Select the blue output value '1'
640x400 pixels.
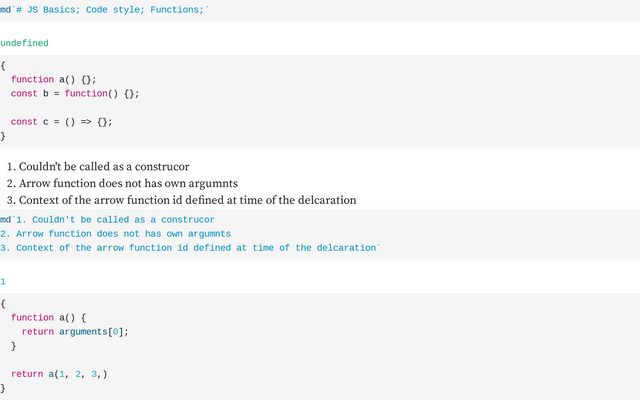(3, 282)
